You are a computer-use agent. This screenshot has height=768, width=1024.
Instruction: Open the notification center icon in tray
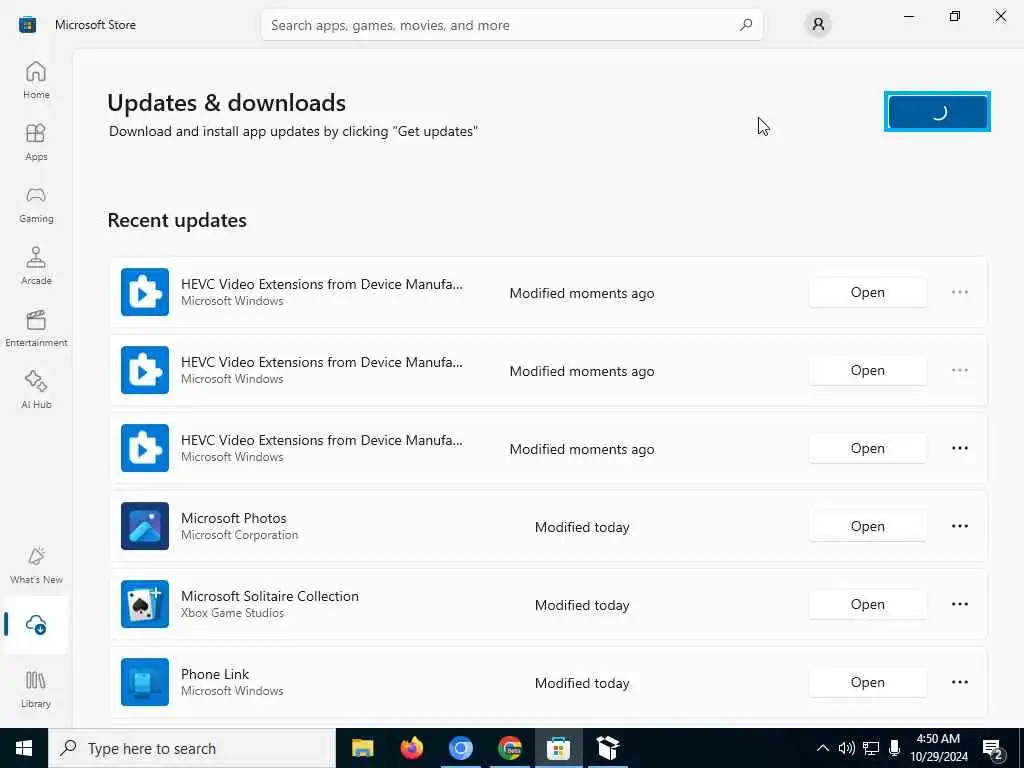coord(993,749)
